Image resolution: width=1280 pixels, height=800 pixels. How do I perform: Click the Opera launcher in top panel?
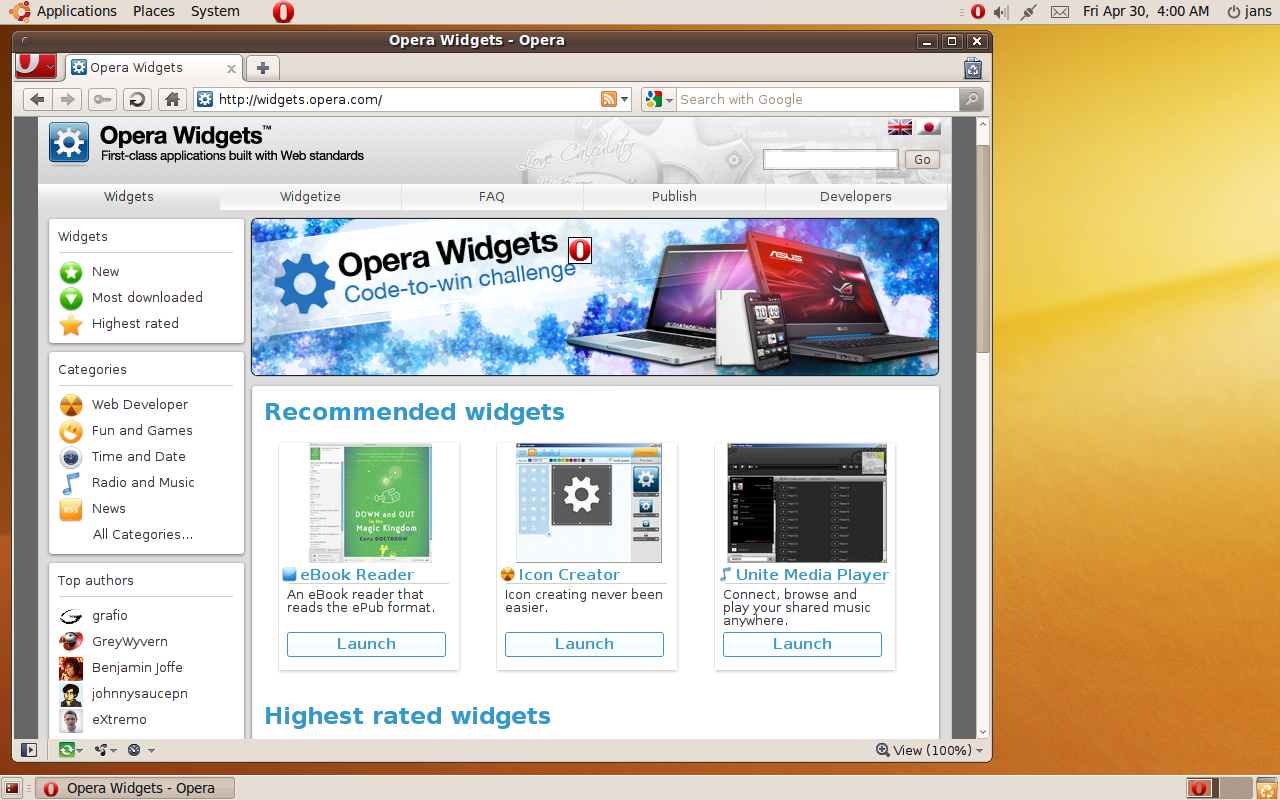[283, 12]
